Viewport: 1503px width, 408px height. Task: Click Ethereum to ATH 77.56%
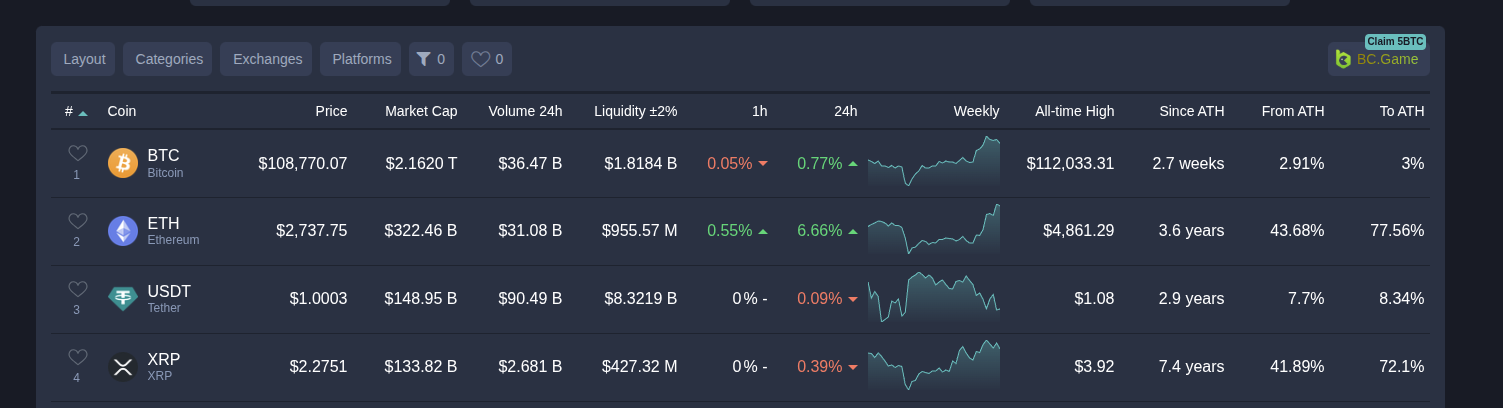(1397, 231)
